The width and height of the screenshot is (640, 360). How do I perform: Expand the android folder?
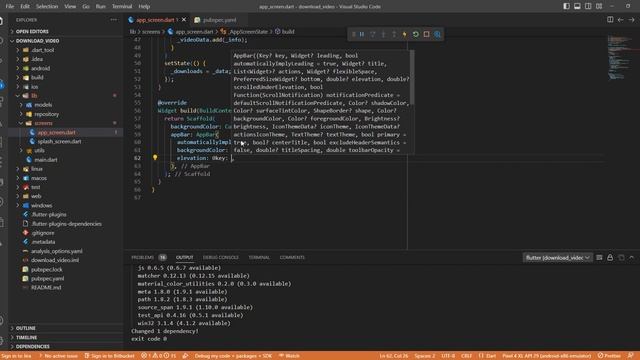[65, 68]
